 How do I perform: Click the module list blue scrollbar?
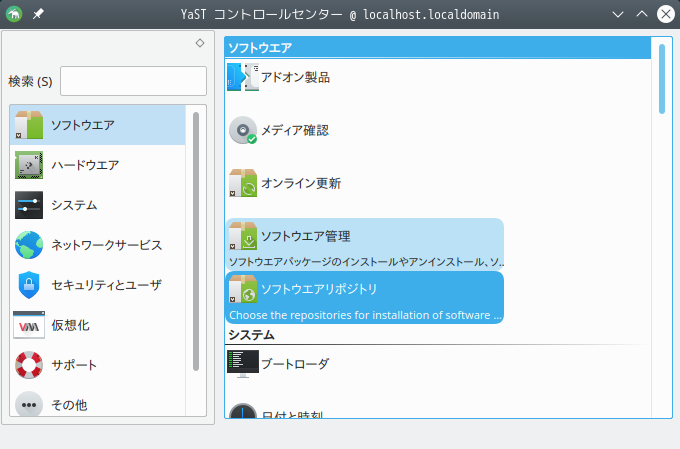[x=662, y=79]
